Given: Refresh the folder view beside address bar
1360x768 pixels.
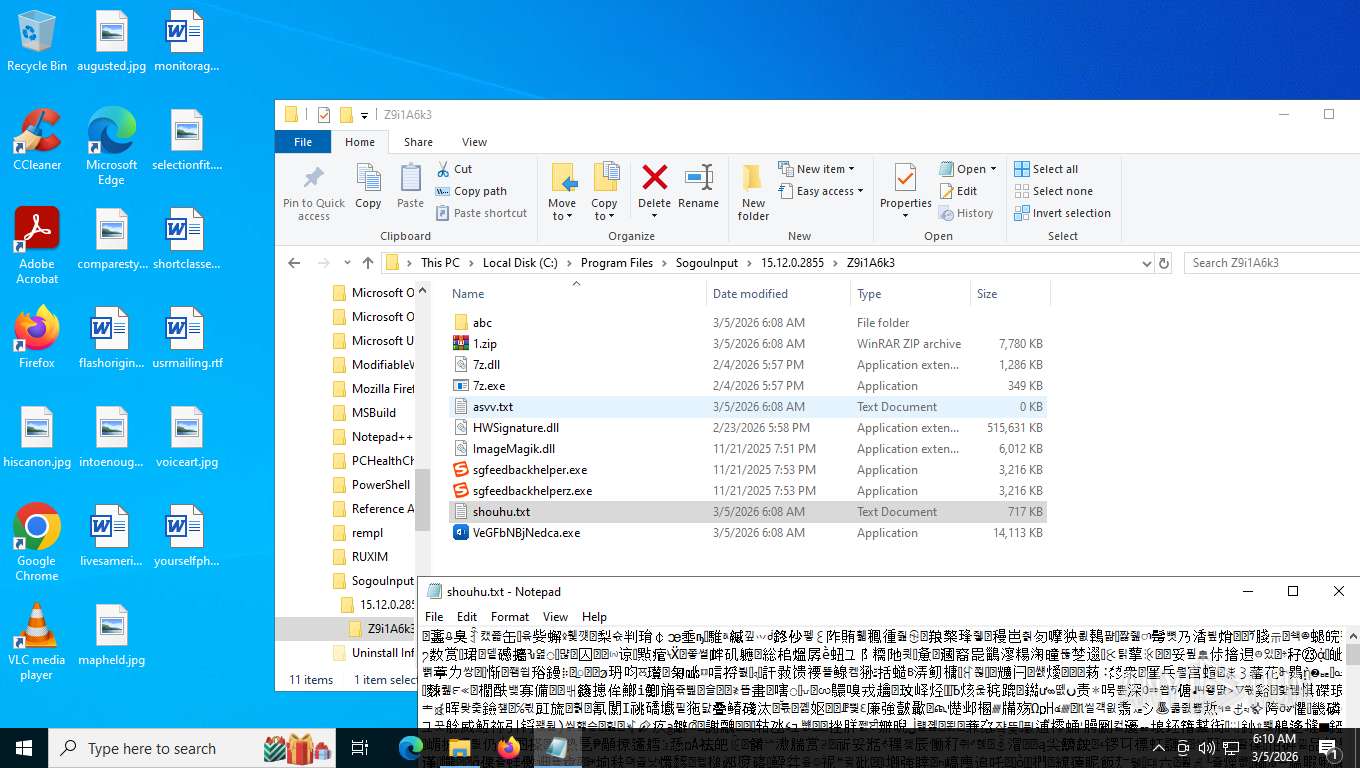Looking at the screenshot, I should [1164, 263].
